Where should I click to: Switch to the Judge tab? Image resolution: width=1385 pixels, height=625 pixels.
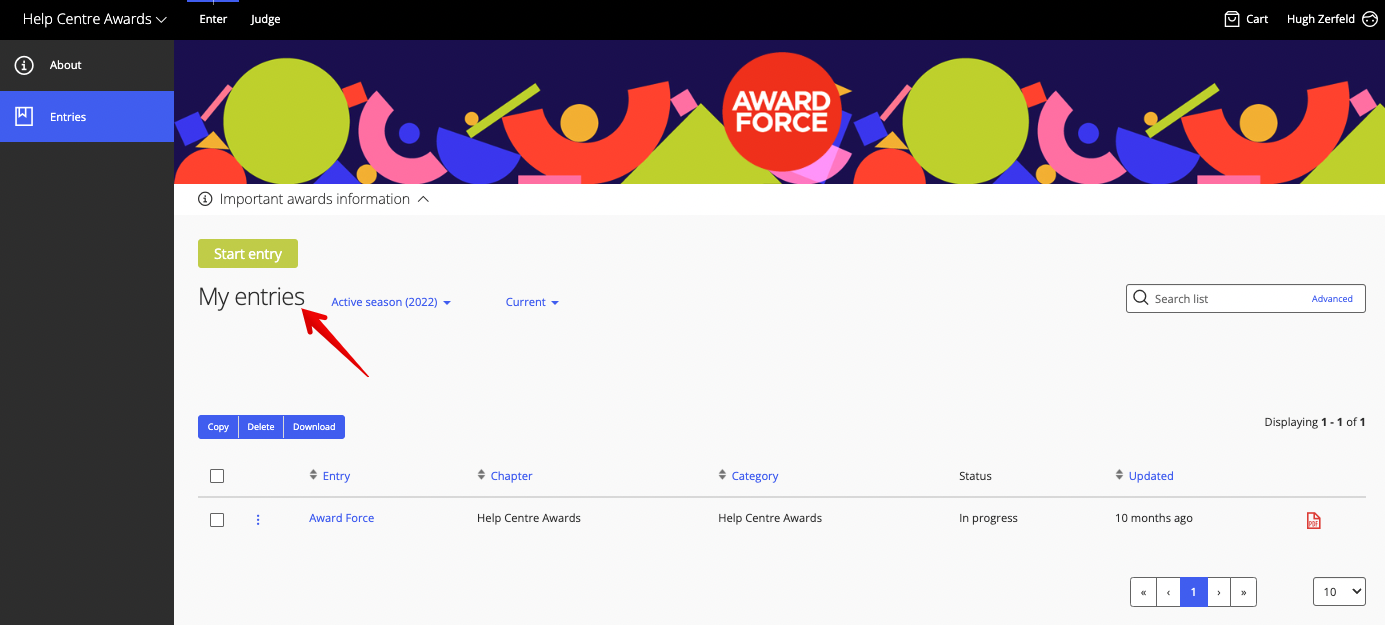point(266,19)
